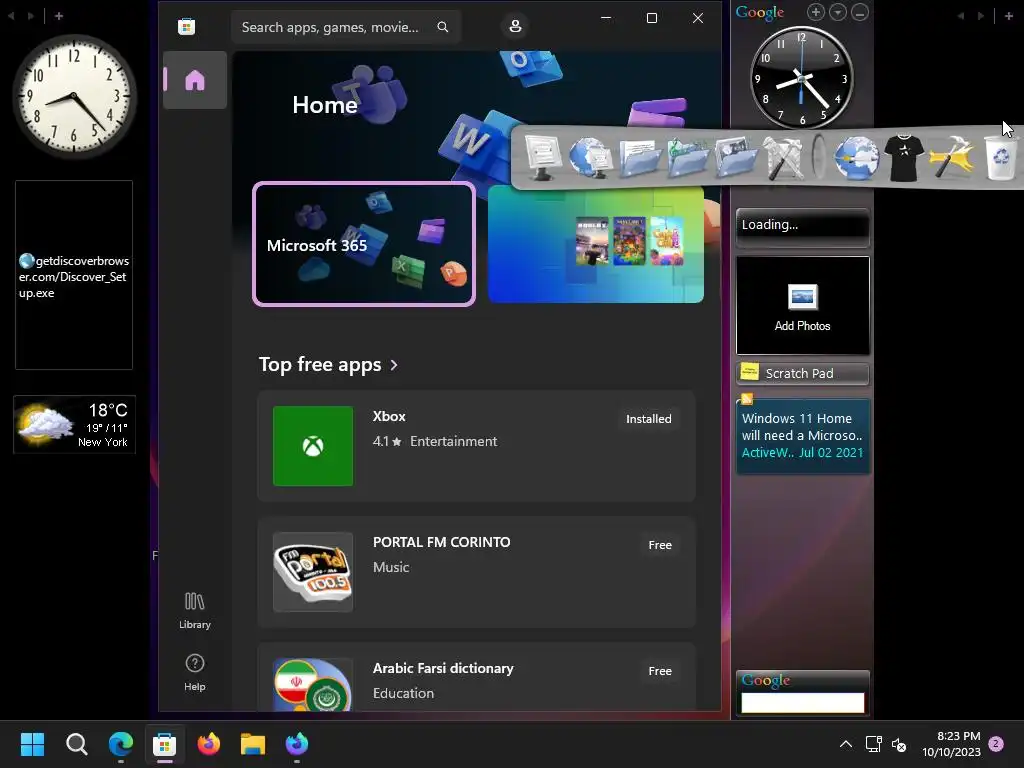Click the Loading... gadget panel

(x=803, y=227)
